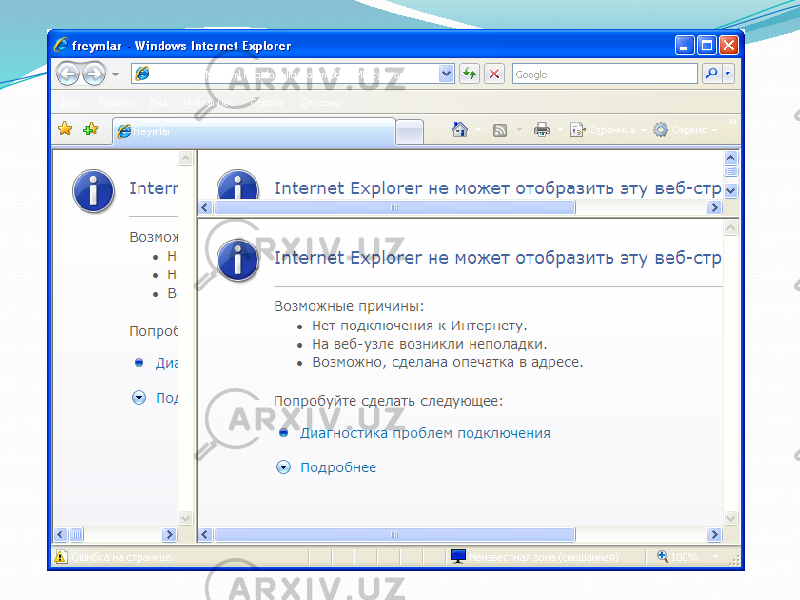Click 'Возможные причины:' heading in main frame
Viewport: 800px width, 600px height.
tap(349, 306)
